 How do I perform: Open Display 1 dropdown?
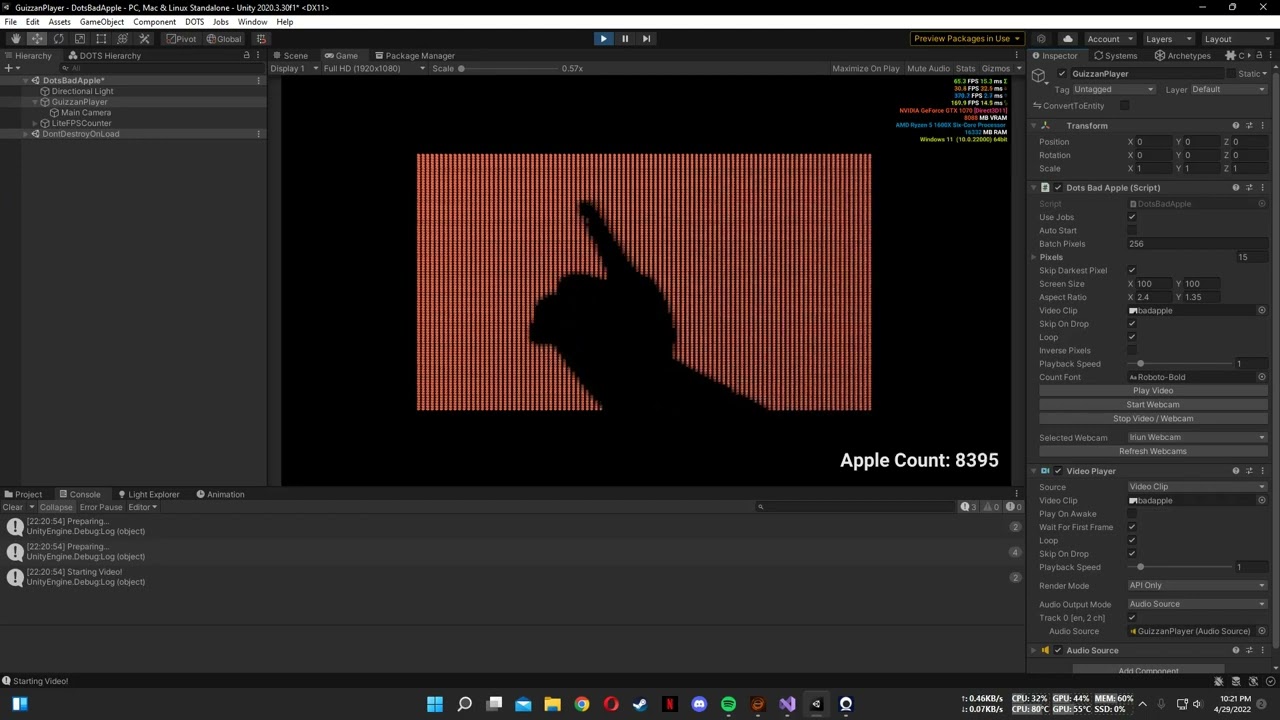click(x=294, y=69)
